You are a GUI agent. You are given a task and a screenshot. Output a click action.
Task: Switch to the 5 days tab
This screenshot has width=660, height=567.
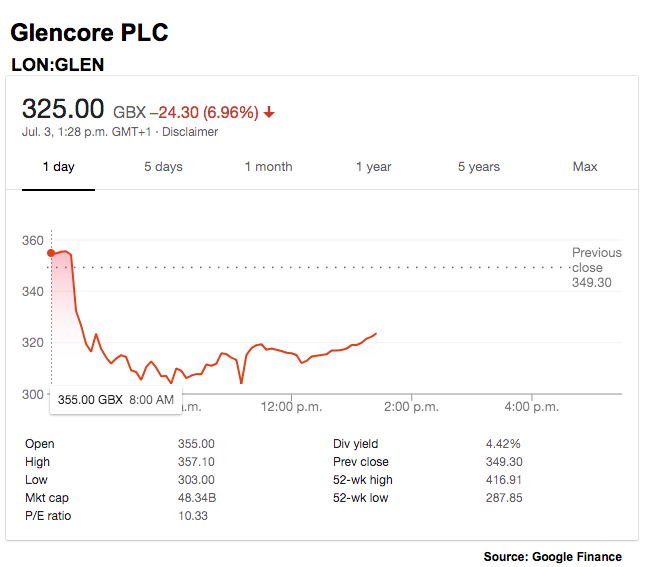[163, 167]
